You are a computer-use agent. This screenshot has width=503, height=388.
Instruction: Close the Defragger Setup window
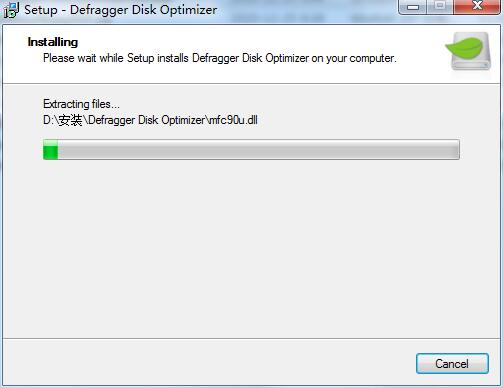[477, 6]
